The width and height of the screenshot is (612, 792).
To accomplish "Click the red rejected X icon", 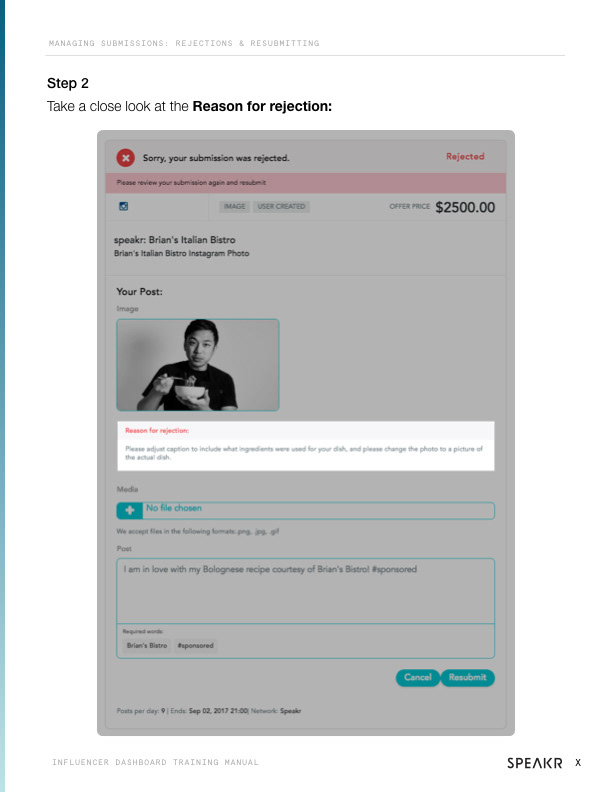I will point(126,158).
